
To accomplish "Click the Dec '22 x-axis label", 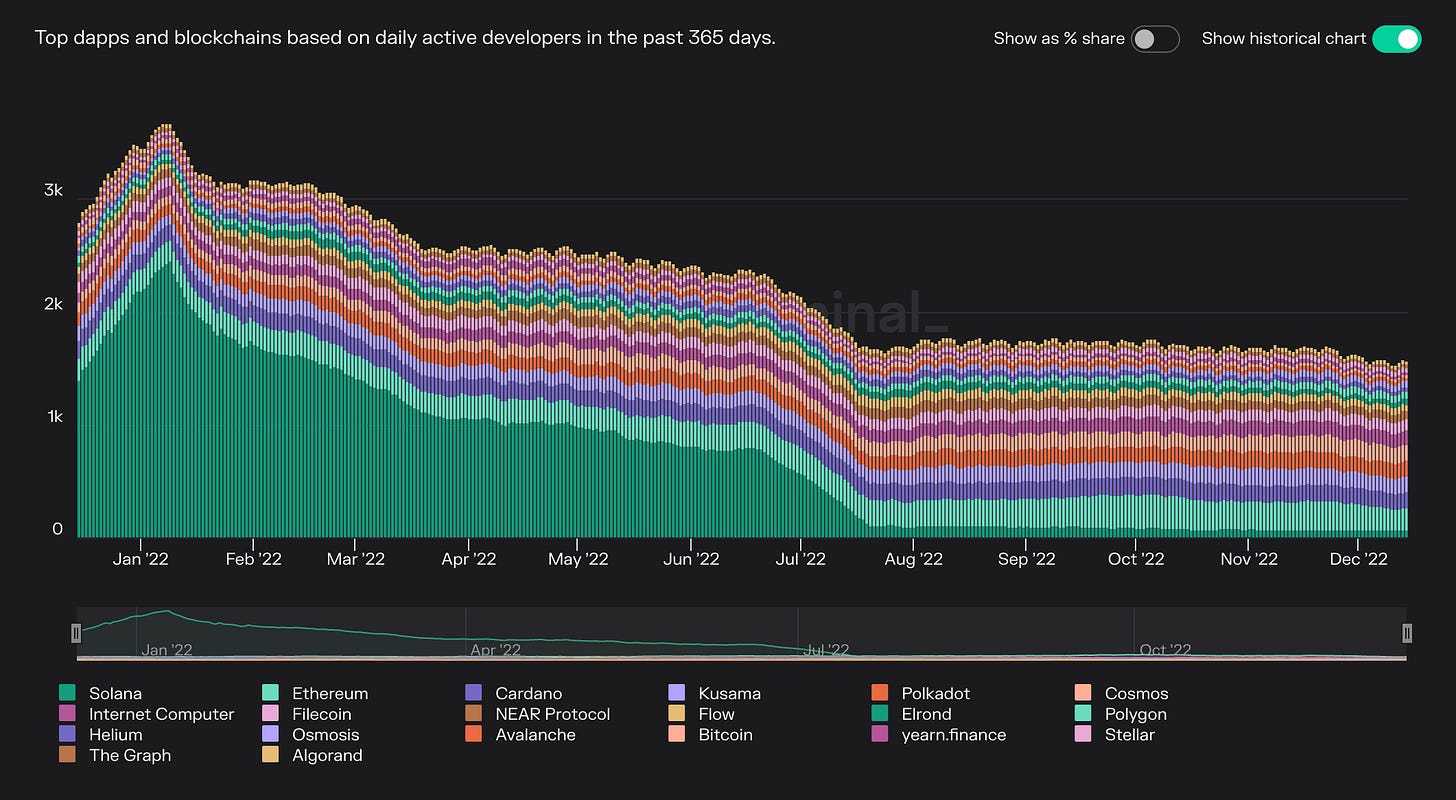I will point(1359,559).
